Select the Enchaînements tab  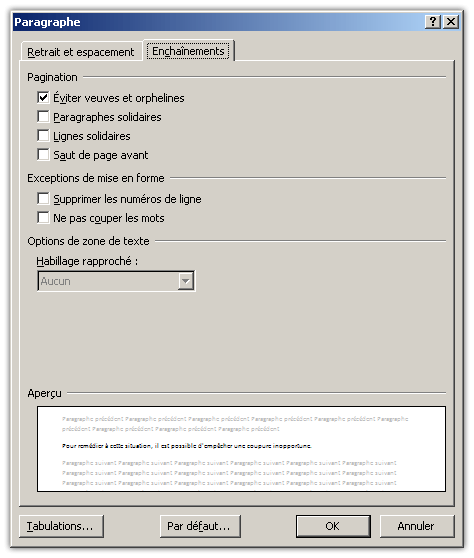click(188, 51)
